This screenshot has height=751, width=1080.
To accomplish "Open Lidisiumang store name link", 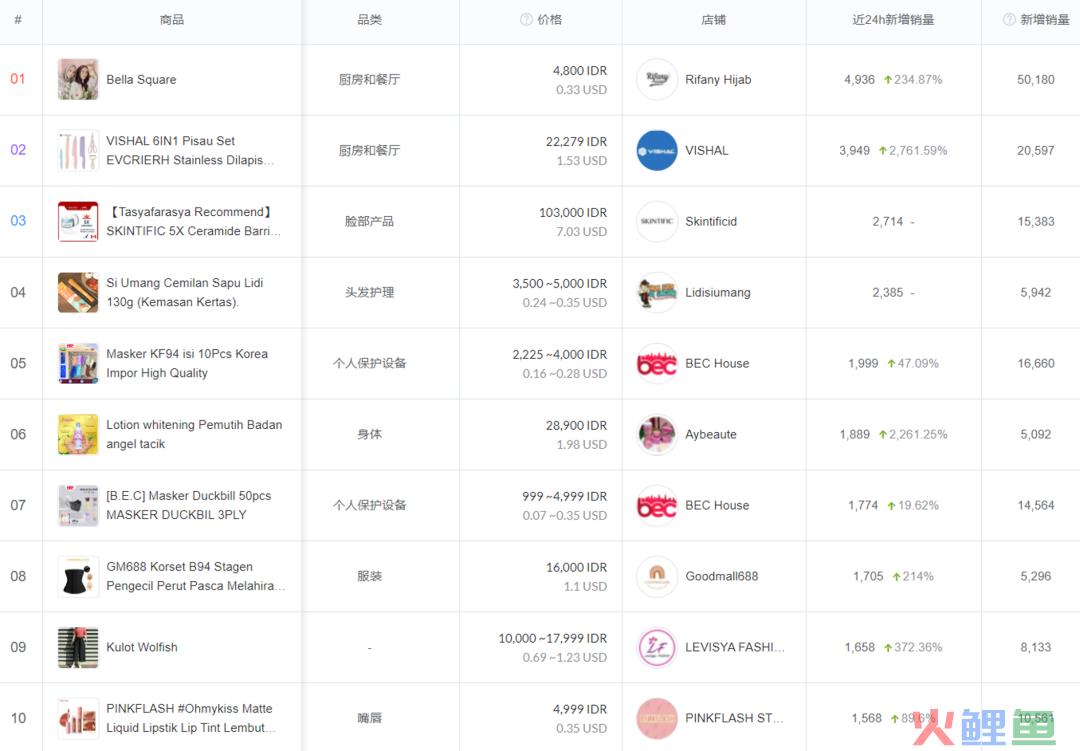I will [x=718, y=292].
